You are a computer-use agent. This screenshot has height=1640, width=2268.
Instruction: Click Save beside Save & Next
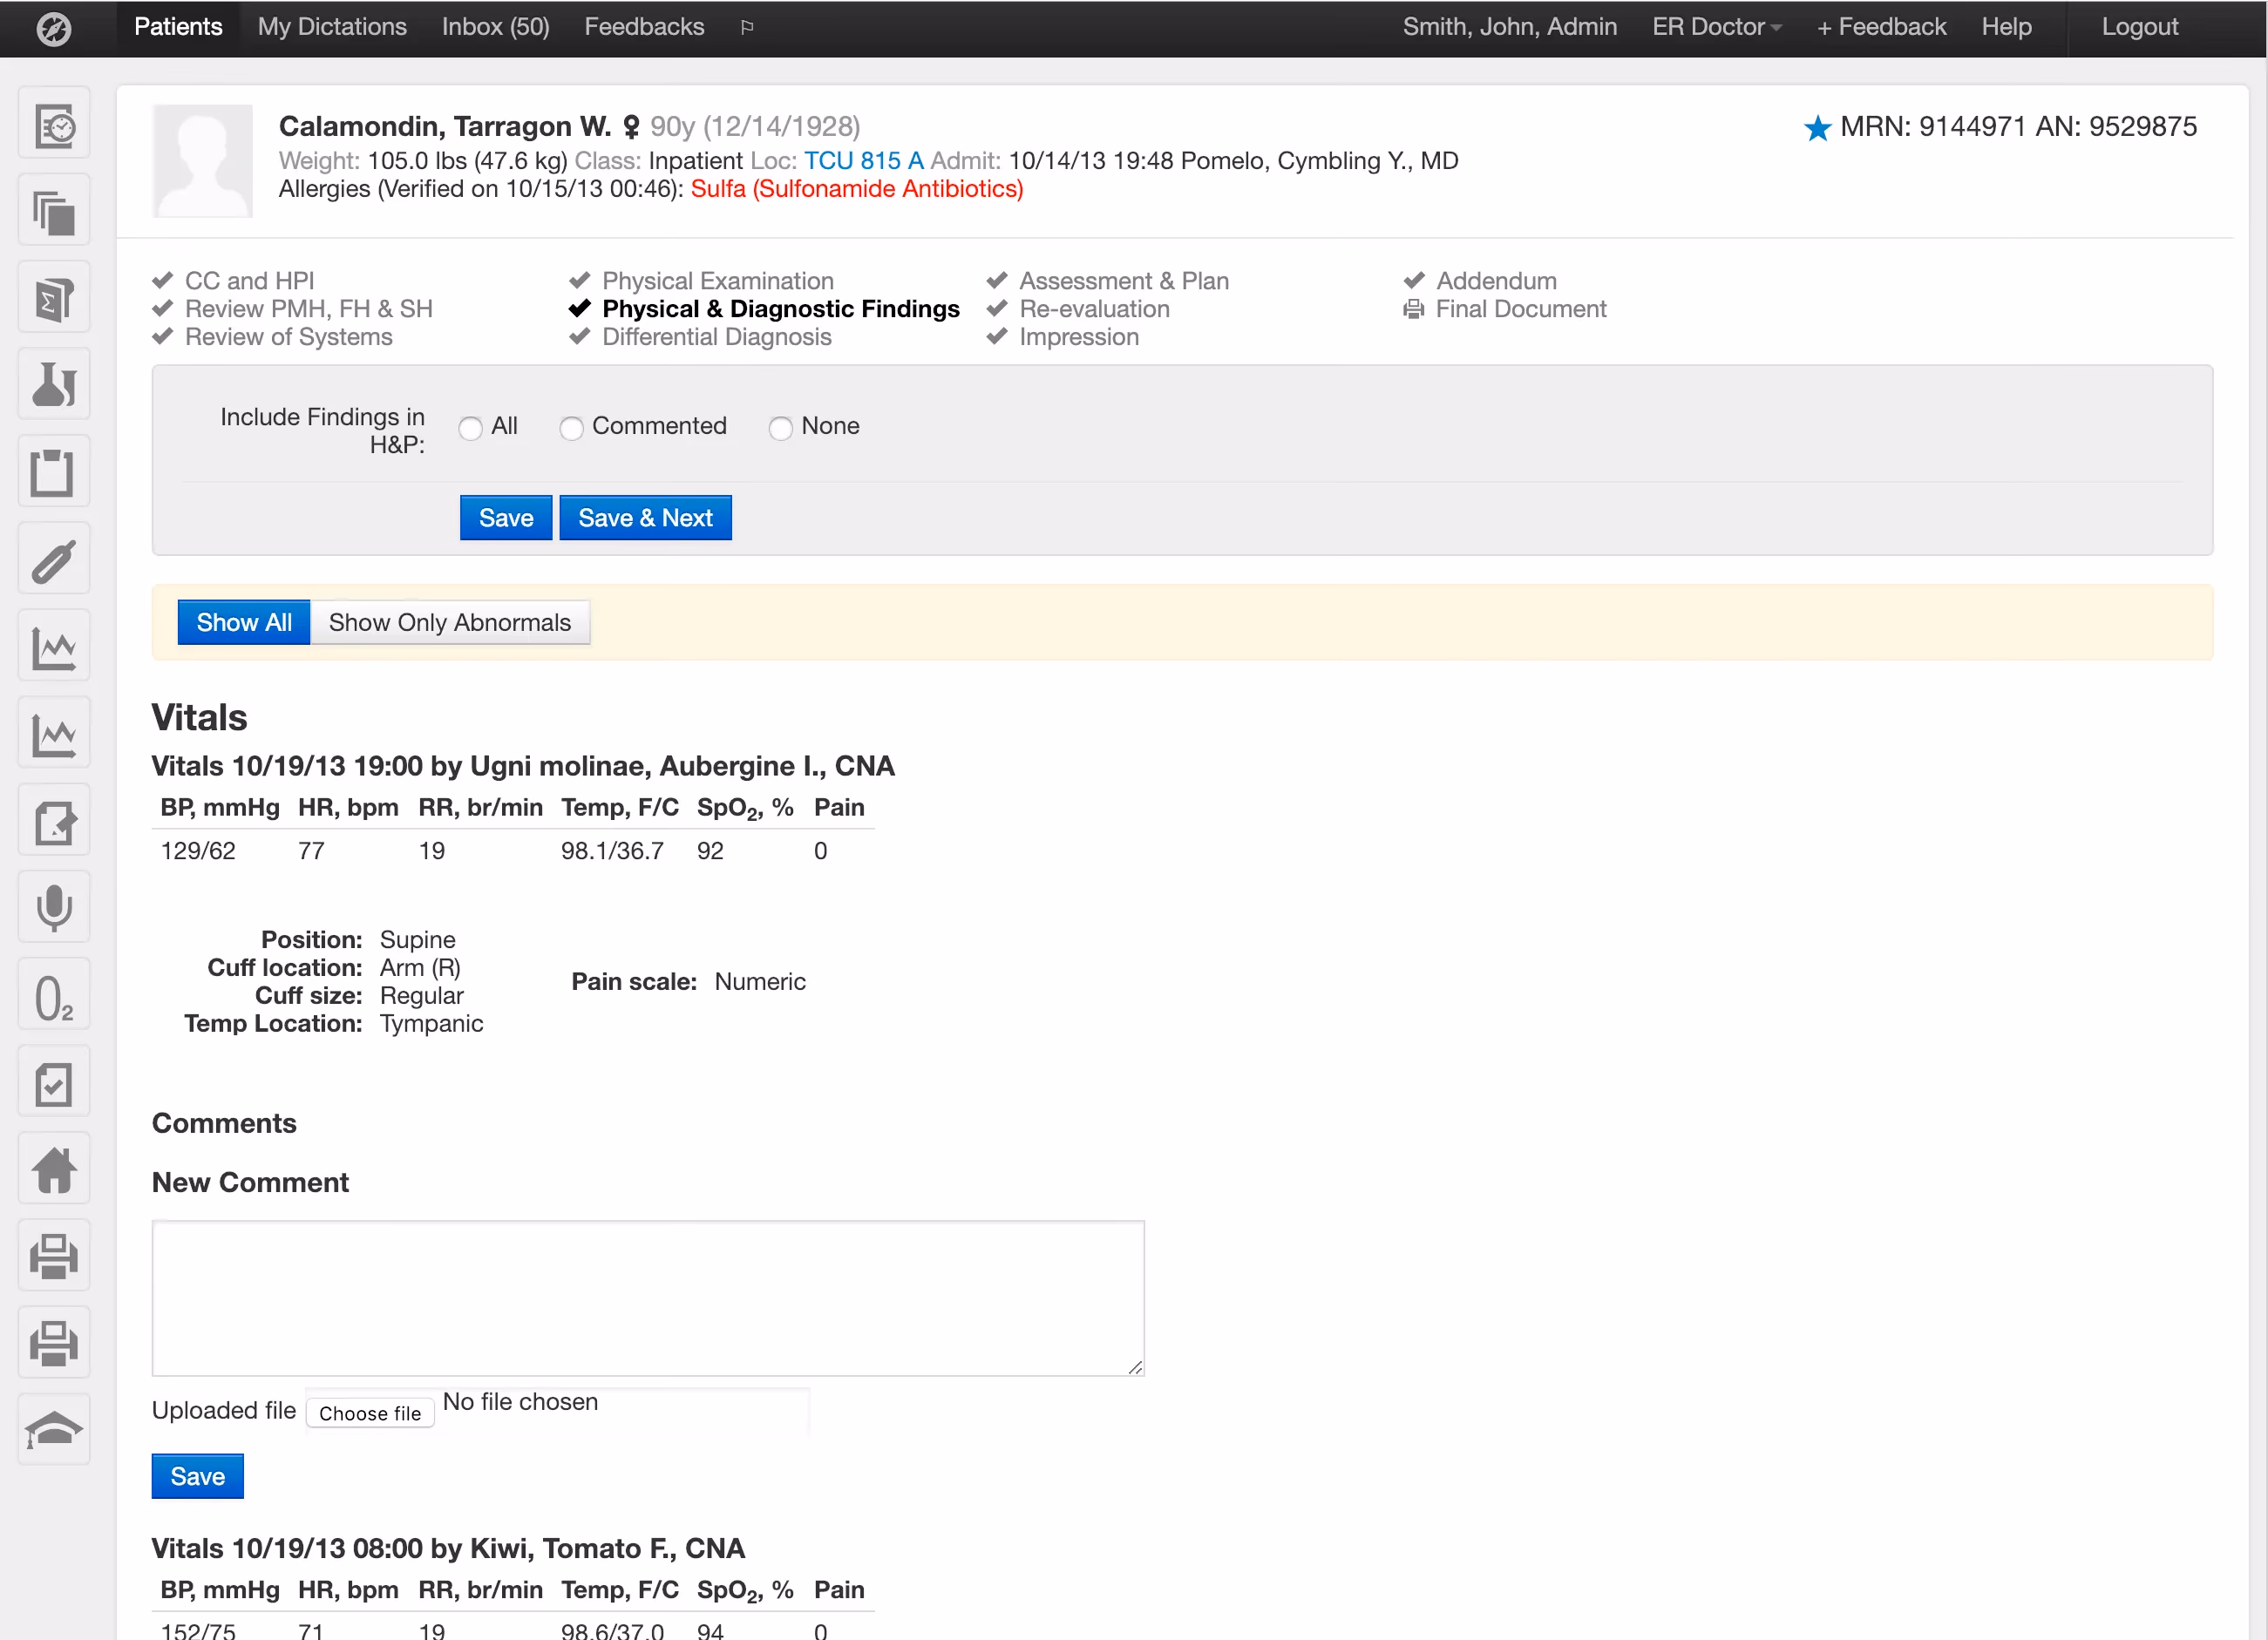point(506,518)
